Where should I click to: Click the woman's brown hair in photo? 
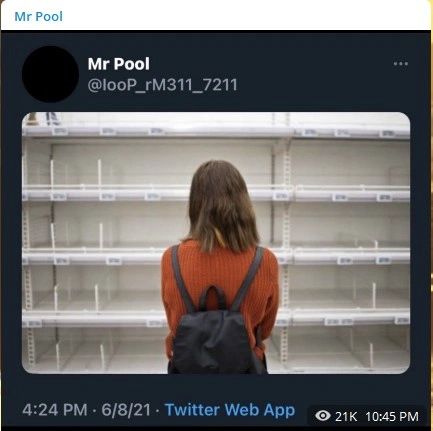click(x=220, y=207)
